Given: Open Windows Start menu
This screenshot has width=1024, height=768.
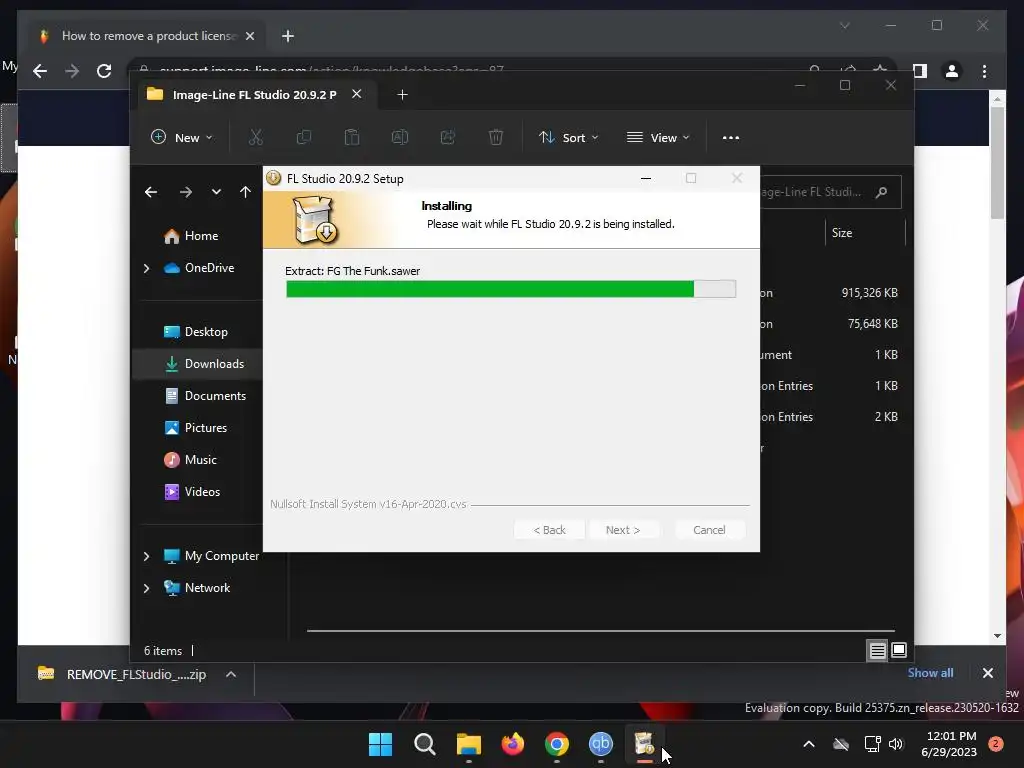Looking at the screenshot, I should pos(380,744).
